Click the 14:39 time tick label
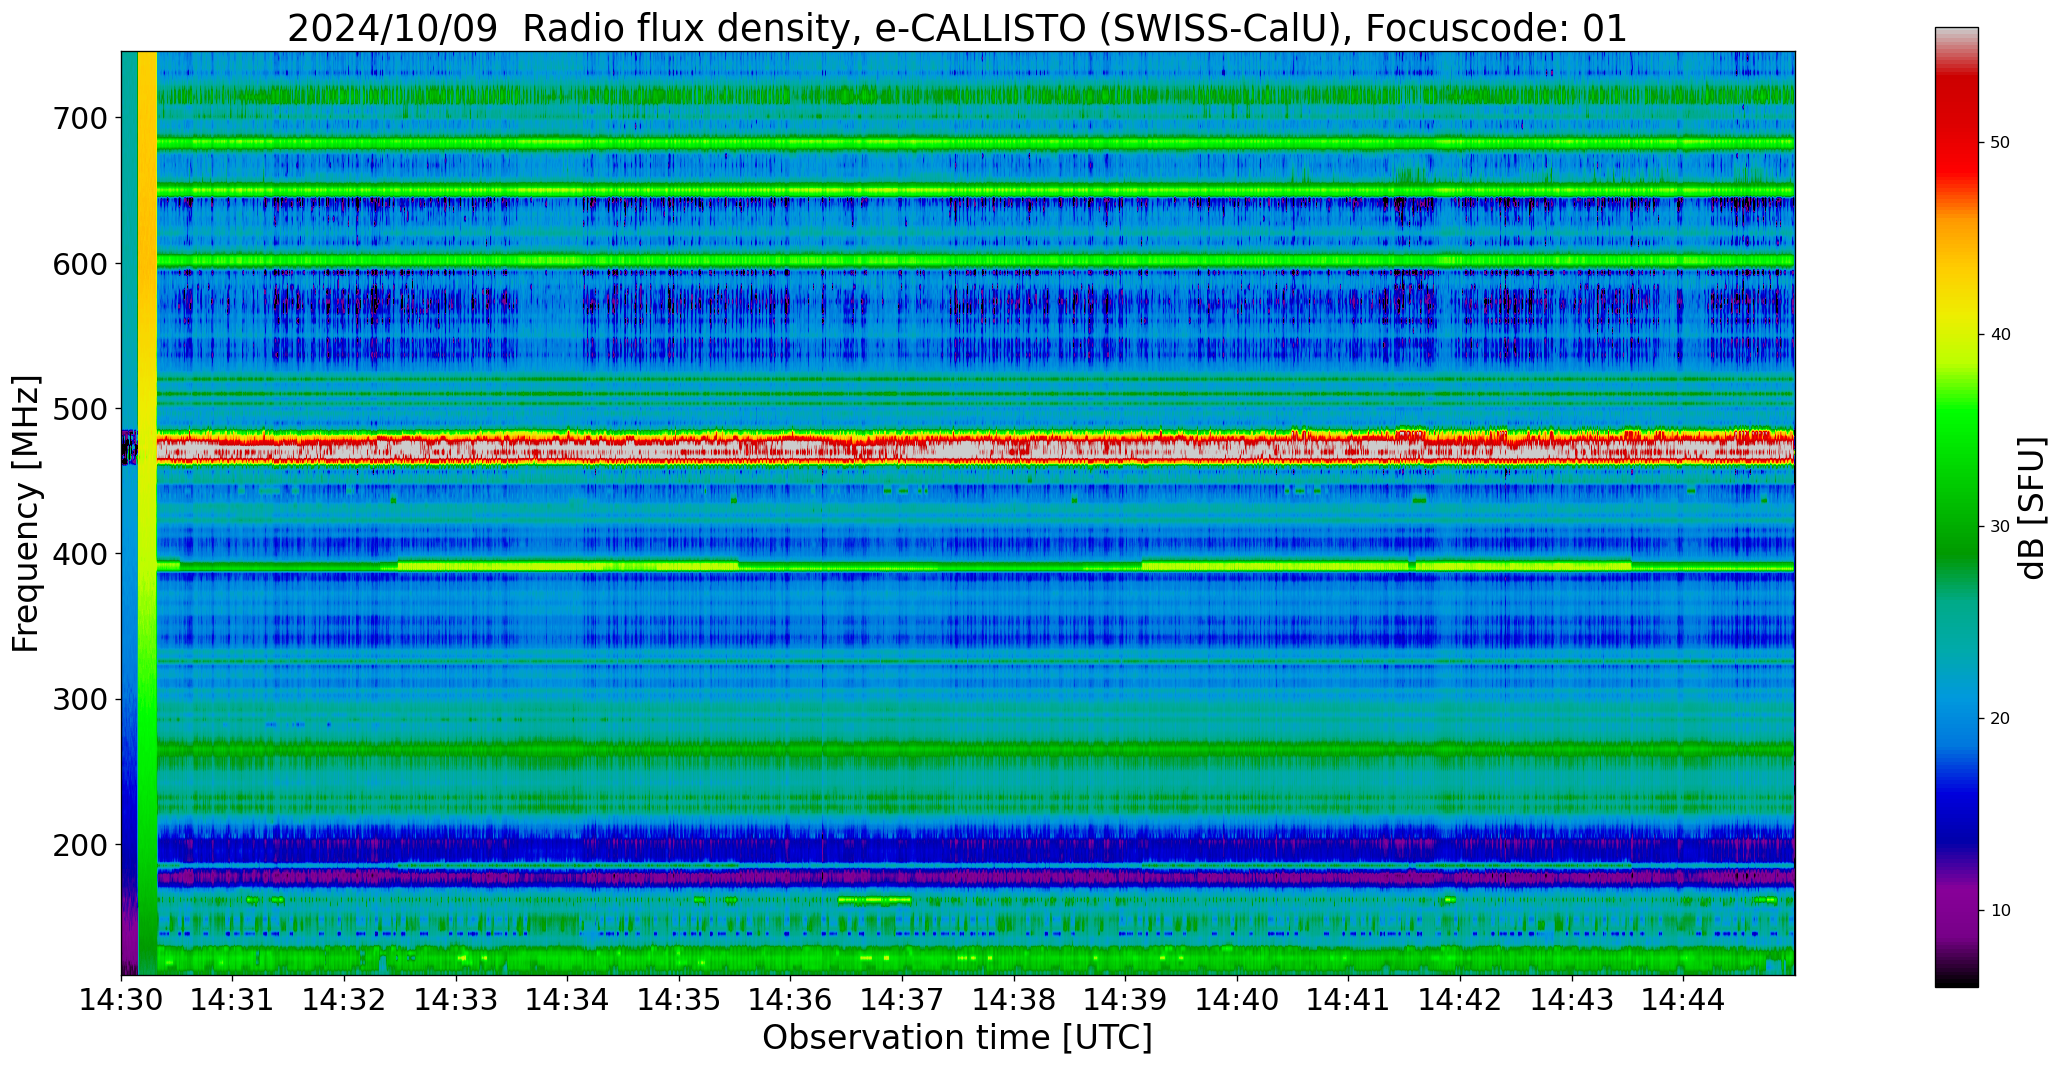 pos(1126,999)
